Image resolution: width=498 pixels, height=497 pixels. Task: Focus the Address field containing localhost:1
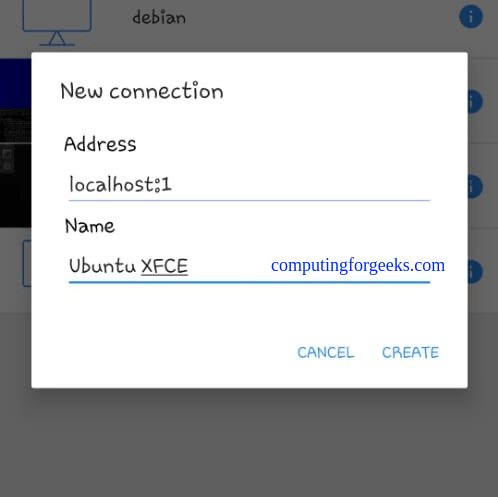tap(249, 184)
